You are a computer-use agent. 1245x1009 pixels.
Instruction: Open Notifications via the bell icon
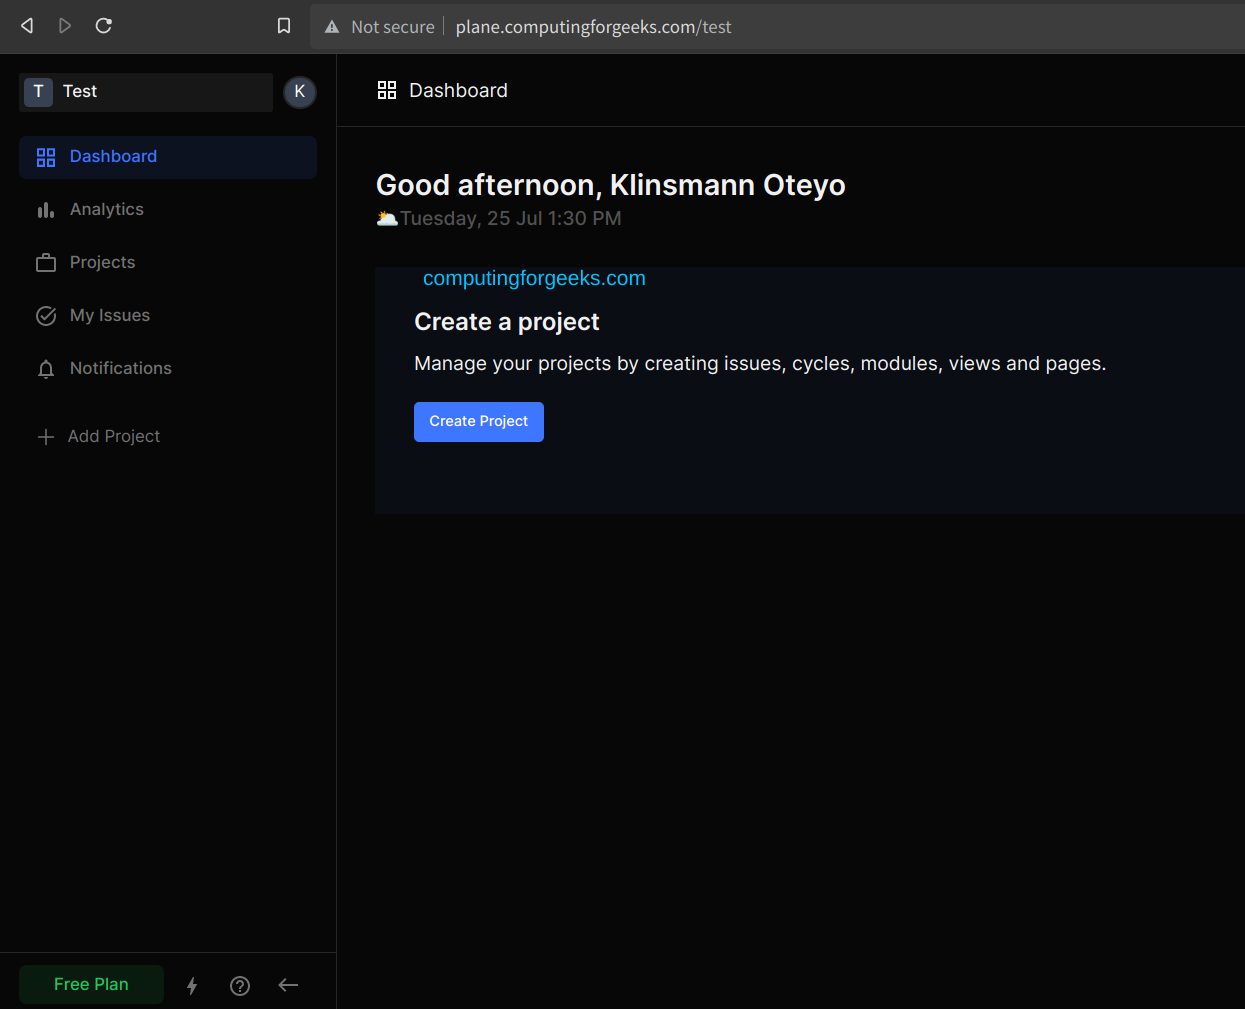[119, 368]
